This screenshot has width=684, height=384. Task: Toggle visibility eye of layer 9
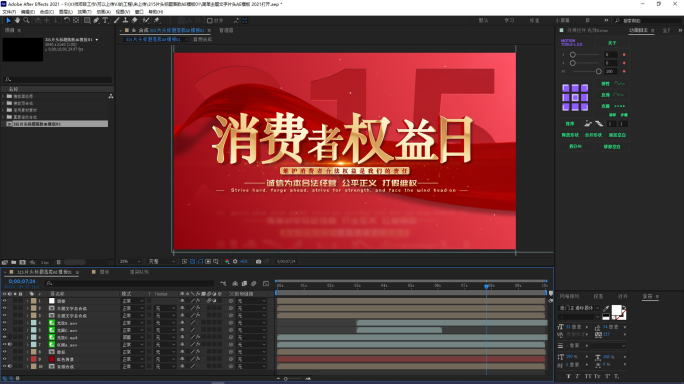[4, 359]
